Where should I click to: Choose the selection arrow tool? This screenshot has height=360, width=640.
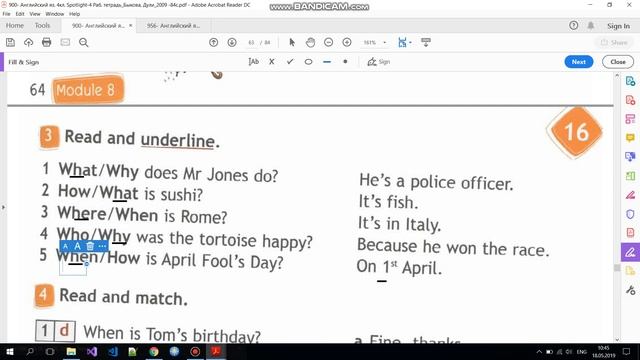coord(292,42)
